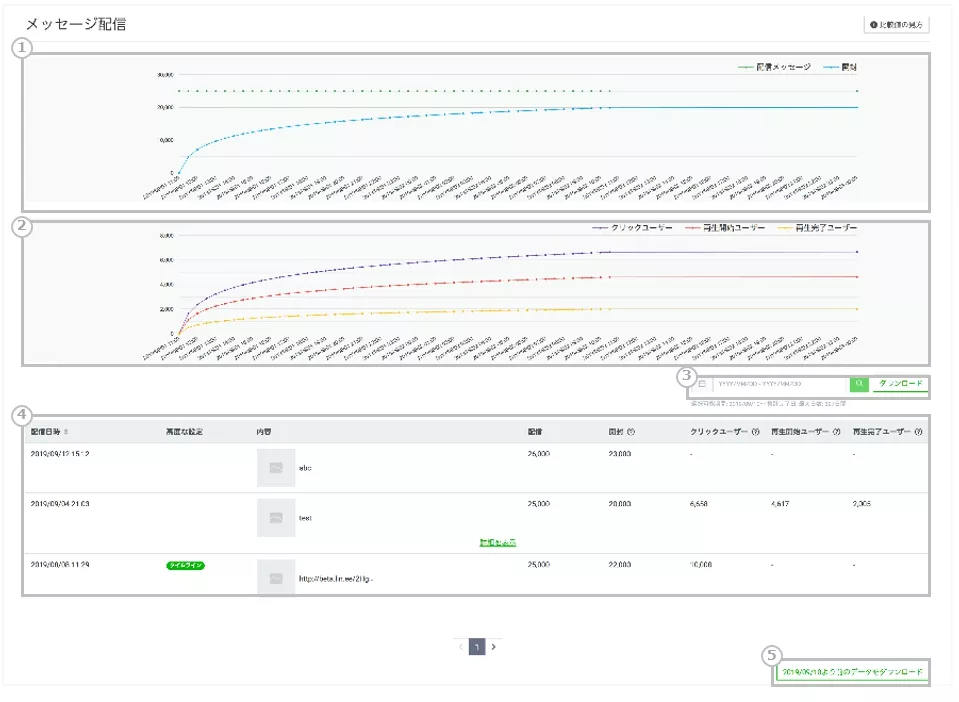Click the green タイムライン tag

point(186,565)
